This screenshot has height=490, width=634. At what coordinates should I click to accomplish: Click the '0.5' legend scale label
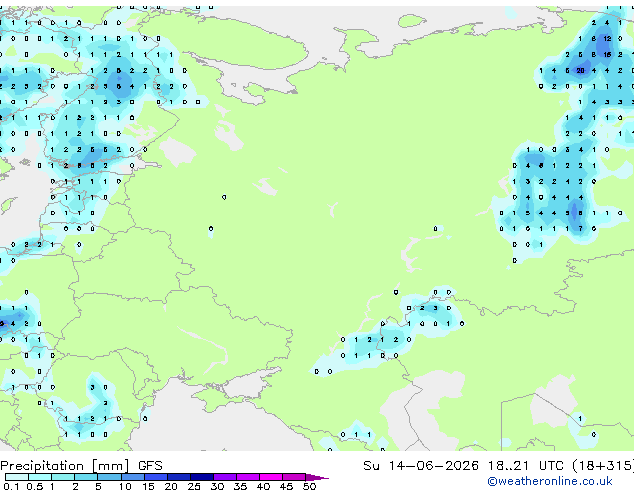35,486
